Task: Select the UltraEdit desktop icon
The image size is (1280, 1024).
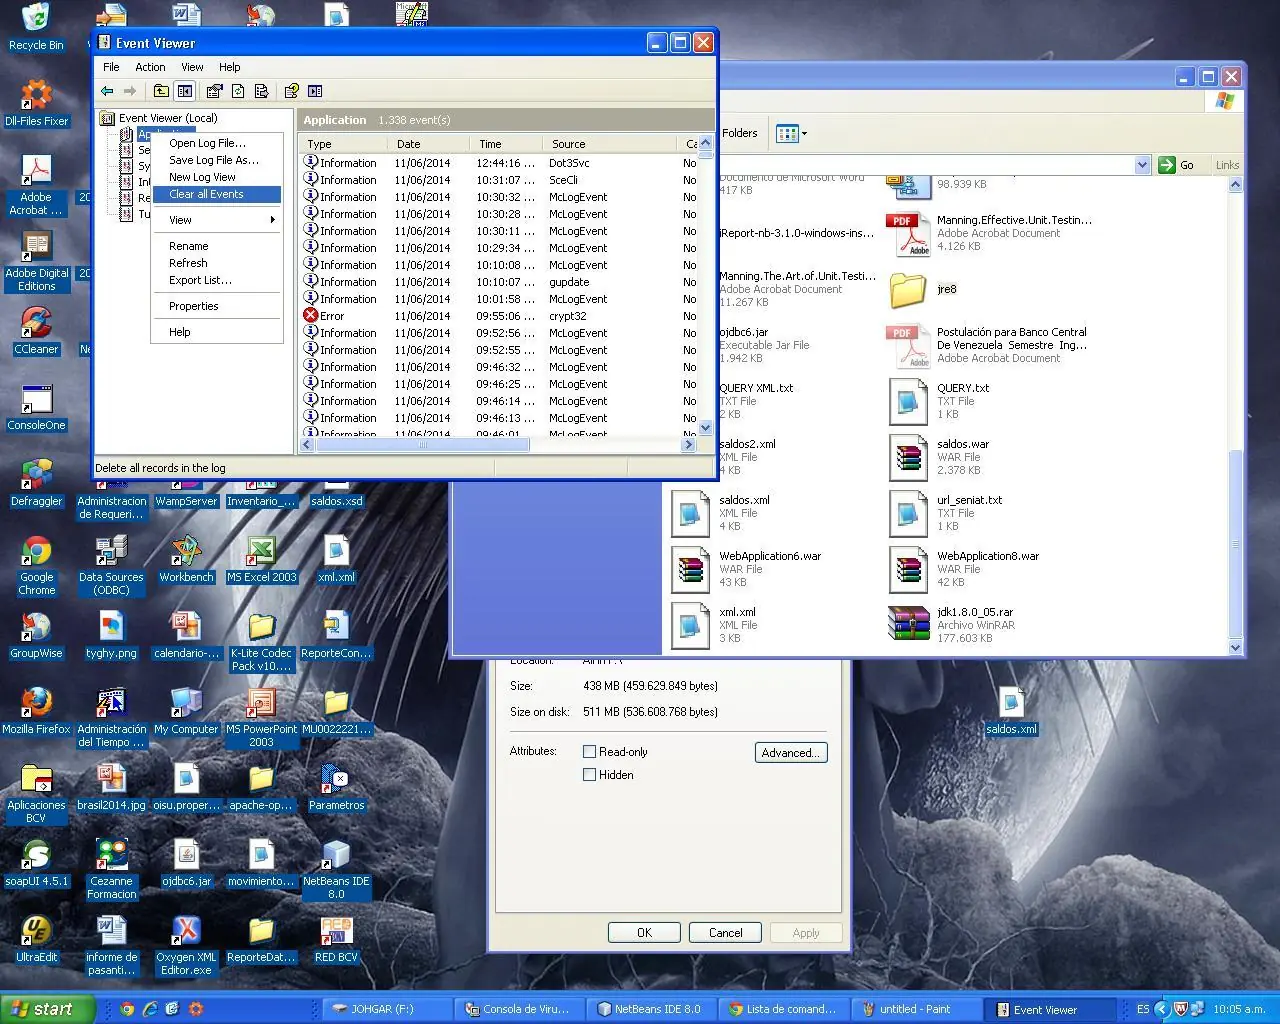Action: (36, 938)
